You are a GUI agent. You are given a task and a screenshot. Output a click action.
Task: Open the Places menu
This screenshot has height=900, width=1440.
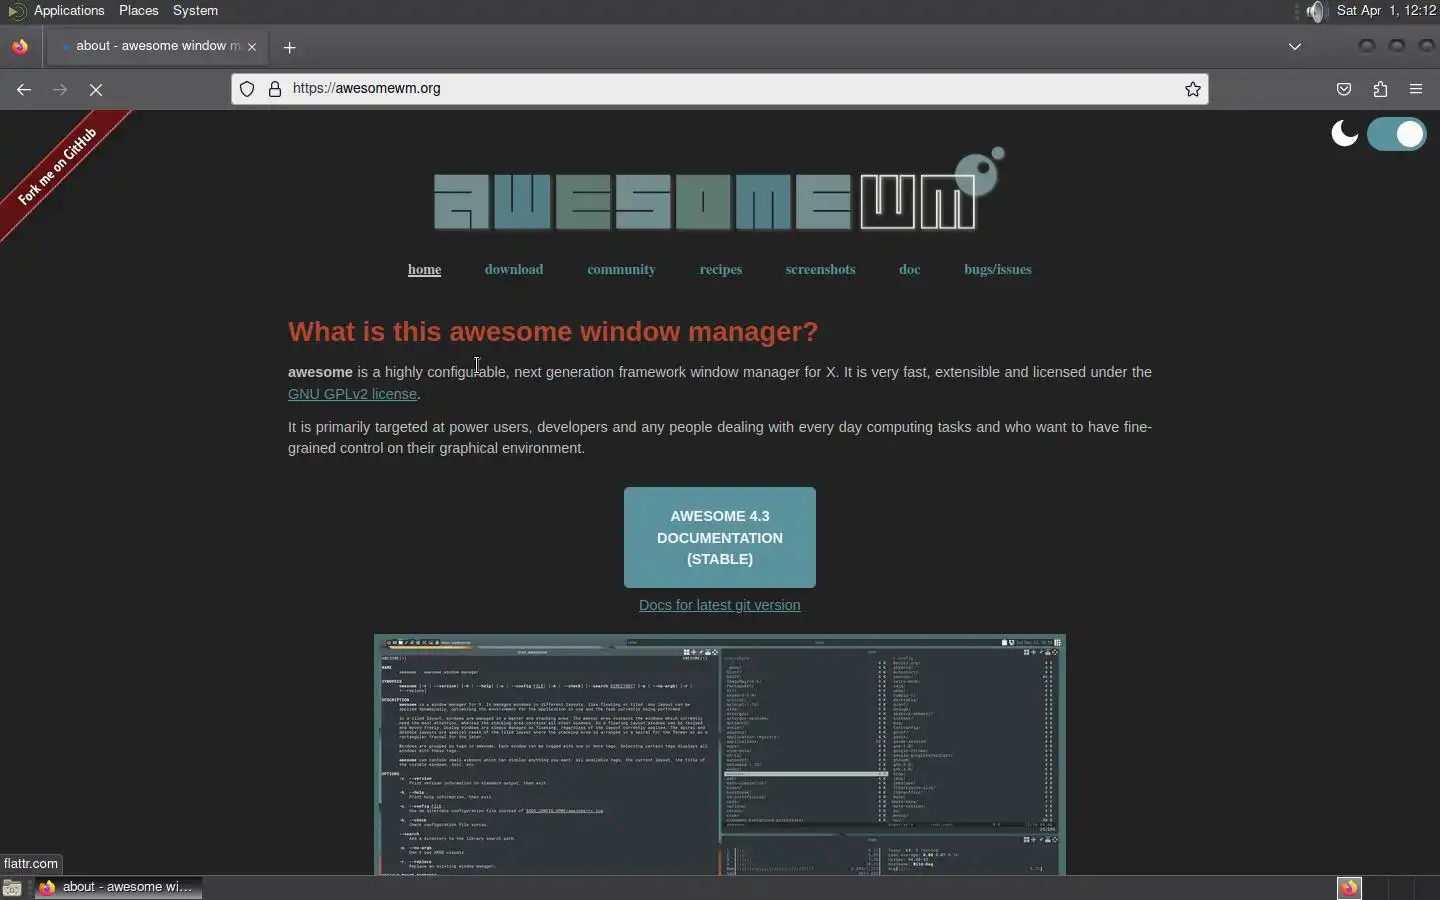click(x=138, y=11)
